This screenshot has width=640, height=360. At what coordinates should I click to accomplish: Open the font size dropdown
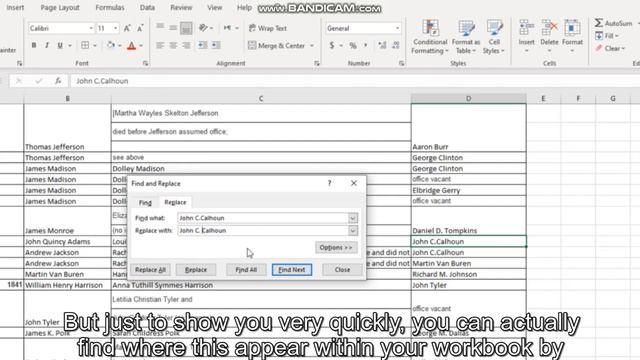click(116, 28)
